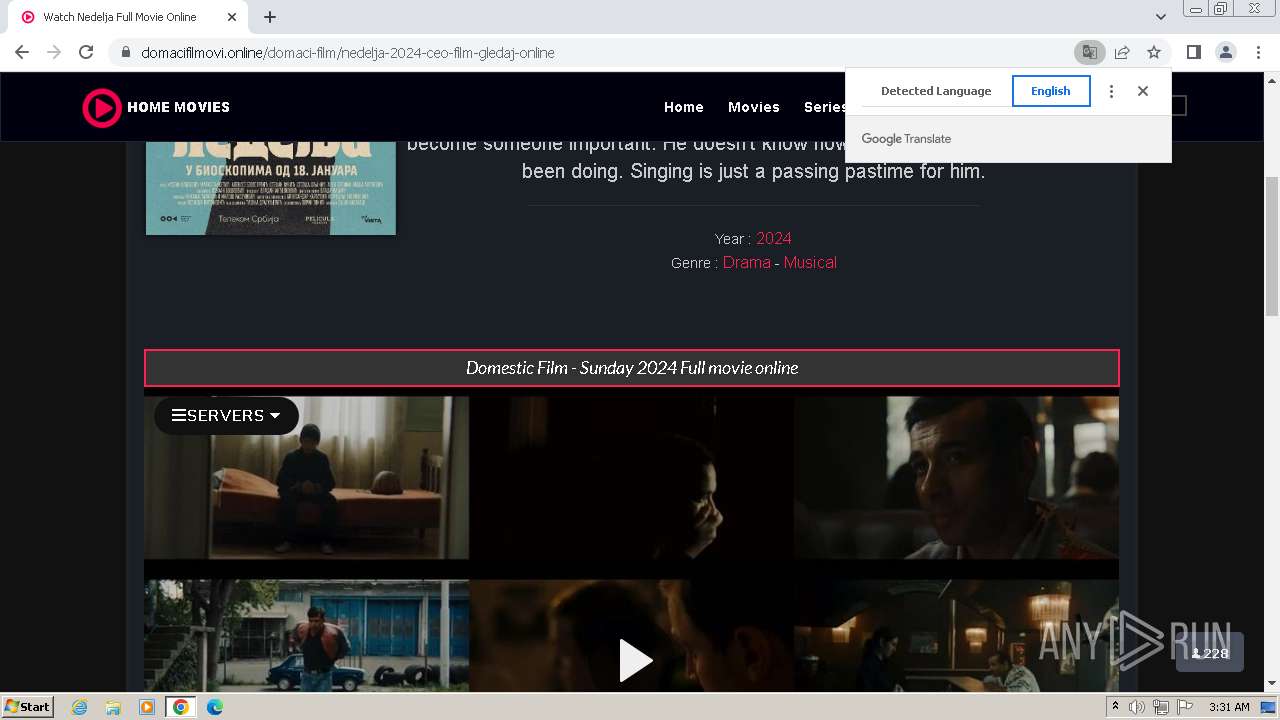Screen dimensions: 1280x720
Task: Click the browser forward arrow
Action: point(54,52)
